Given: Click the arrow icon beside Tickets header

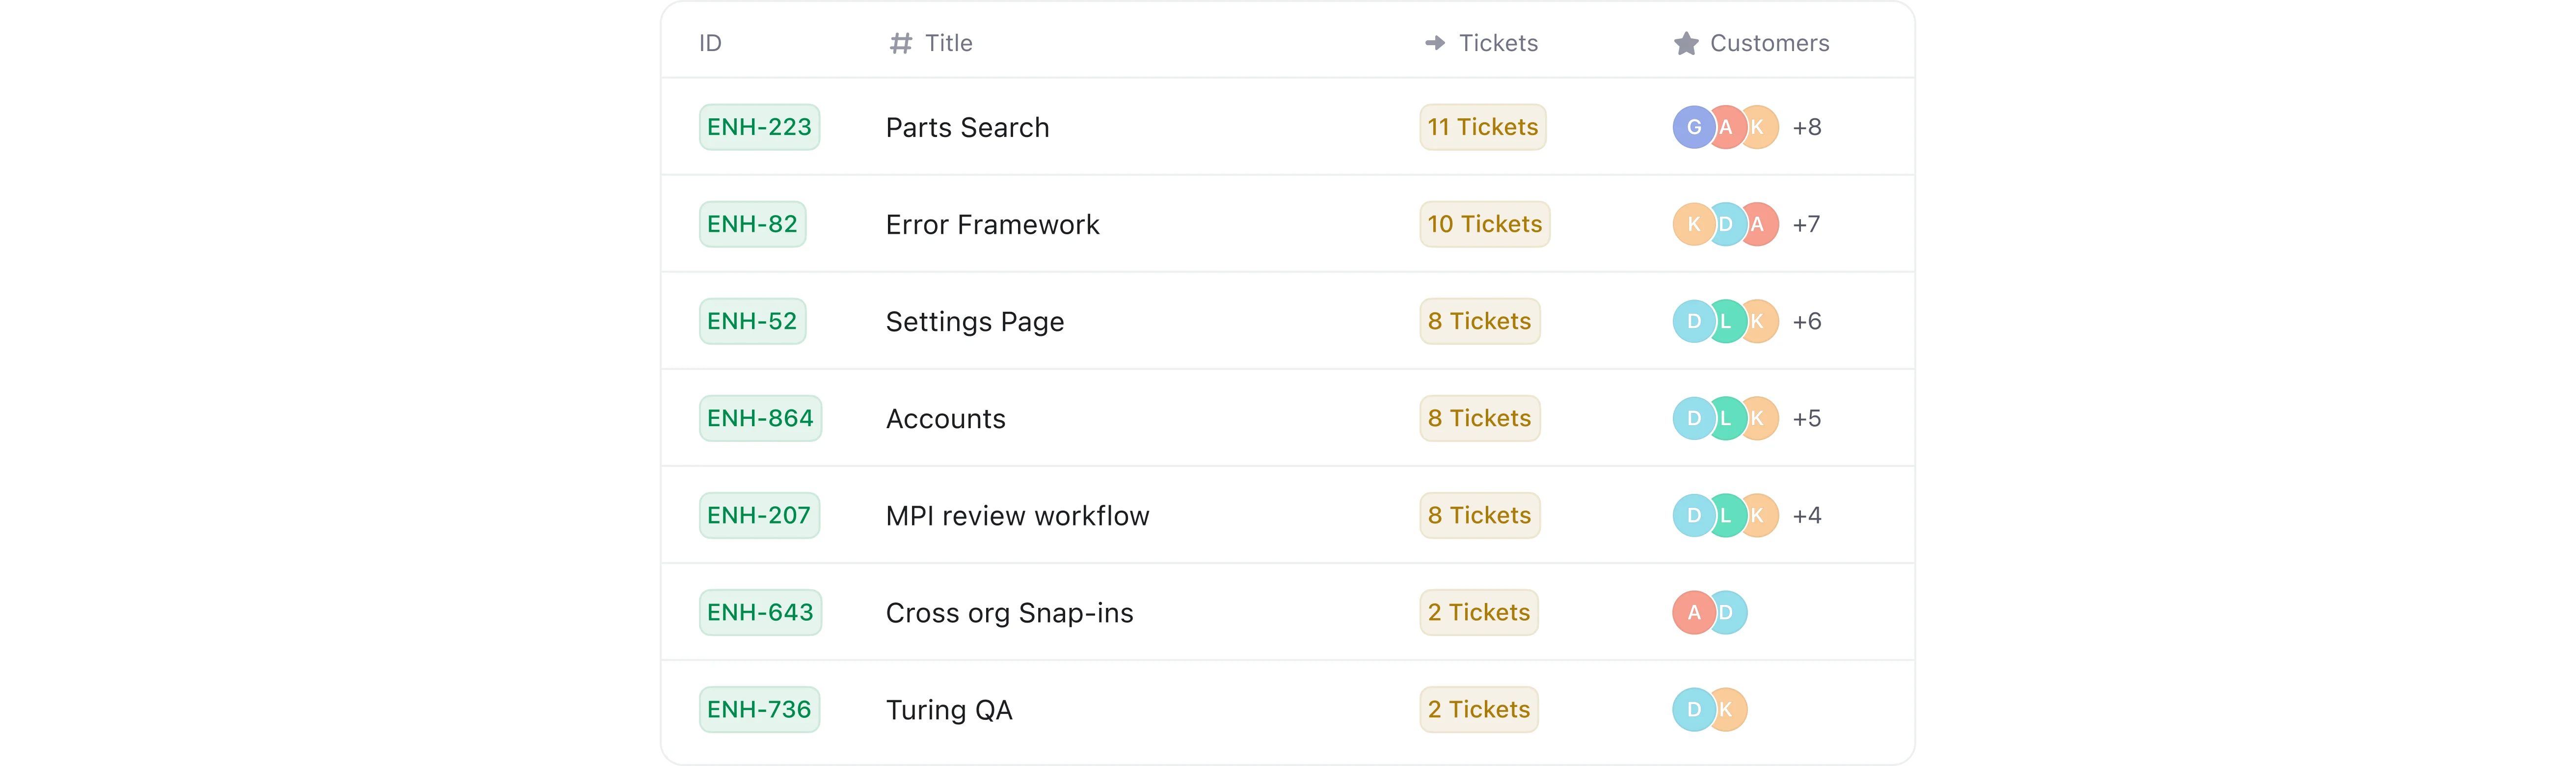Looking at the screenshot, I should click(x=1435, y=43).
